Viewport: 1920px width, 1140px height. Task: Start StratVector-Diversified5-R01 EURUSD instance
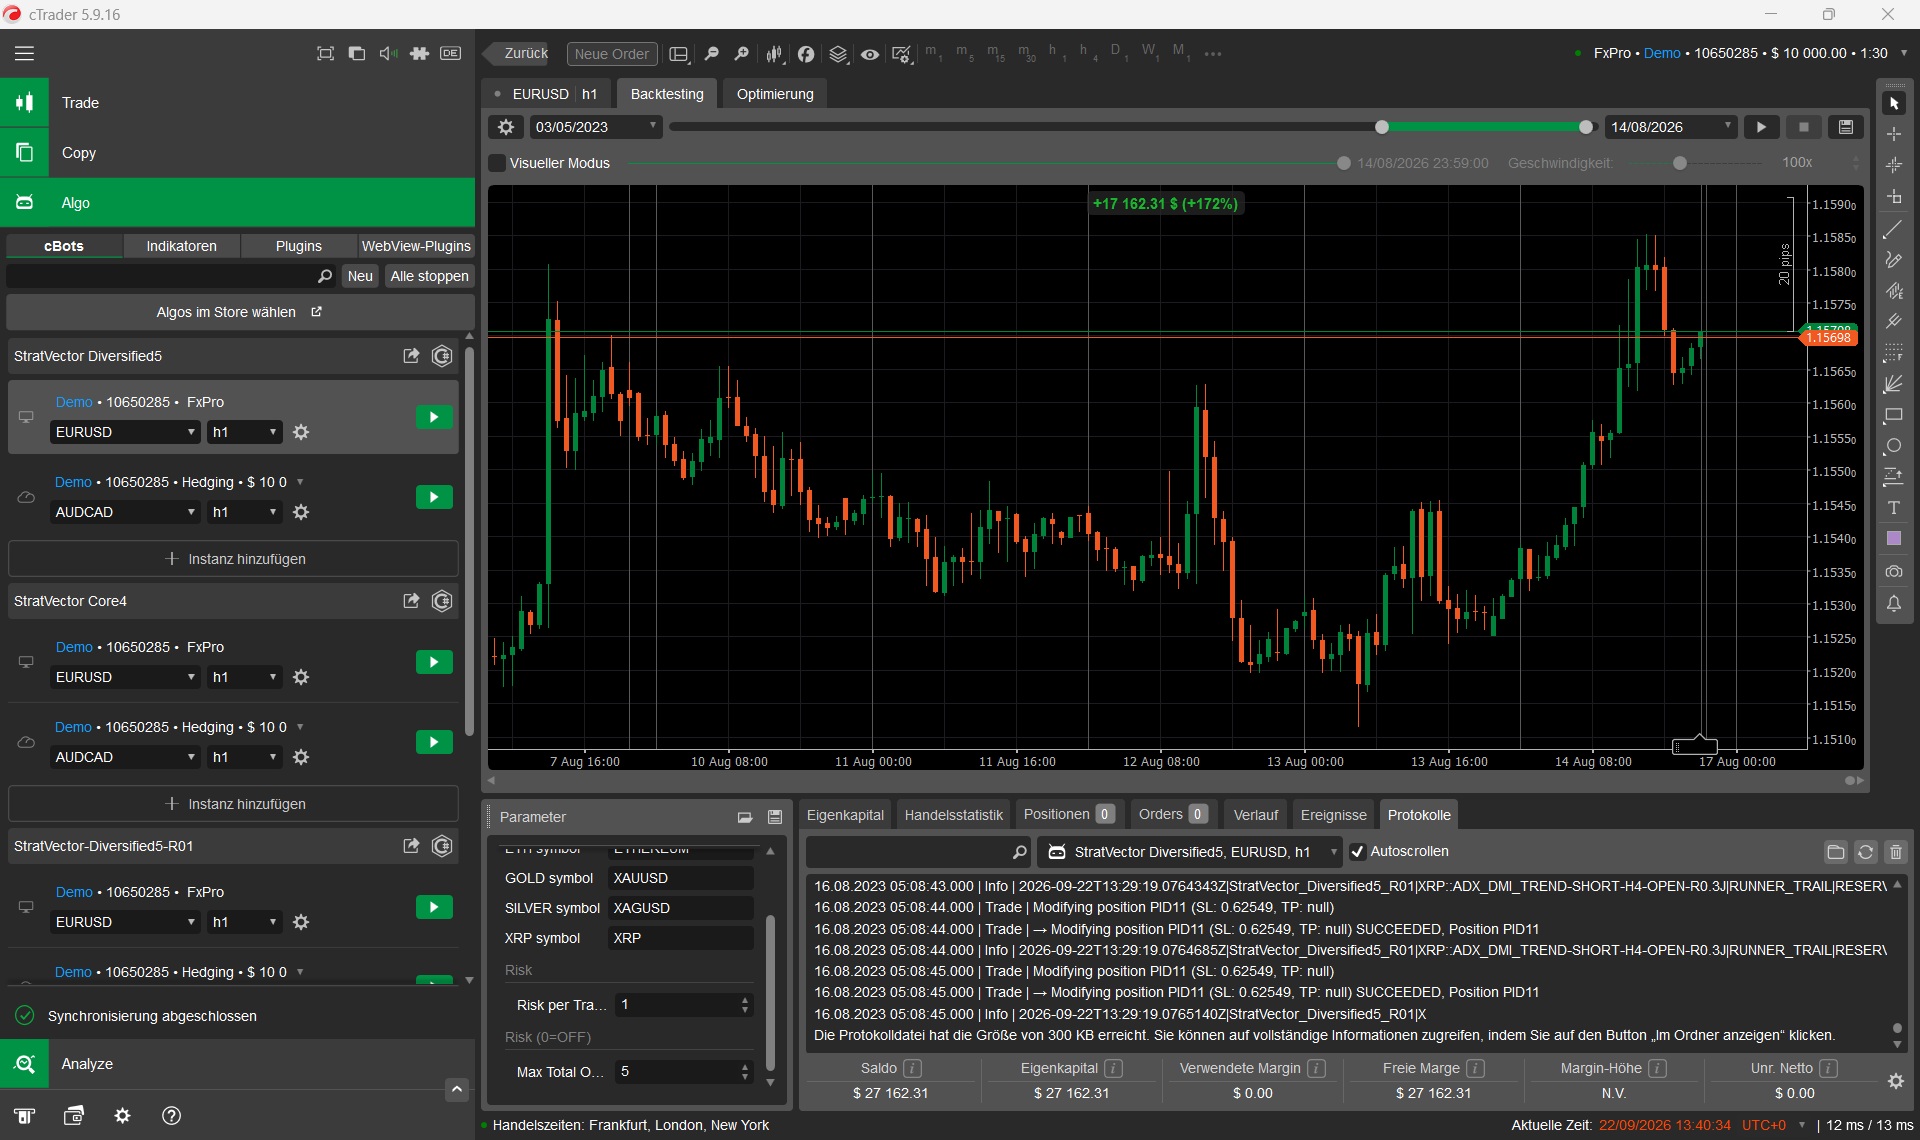coord(434,907)
